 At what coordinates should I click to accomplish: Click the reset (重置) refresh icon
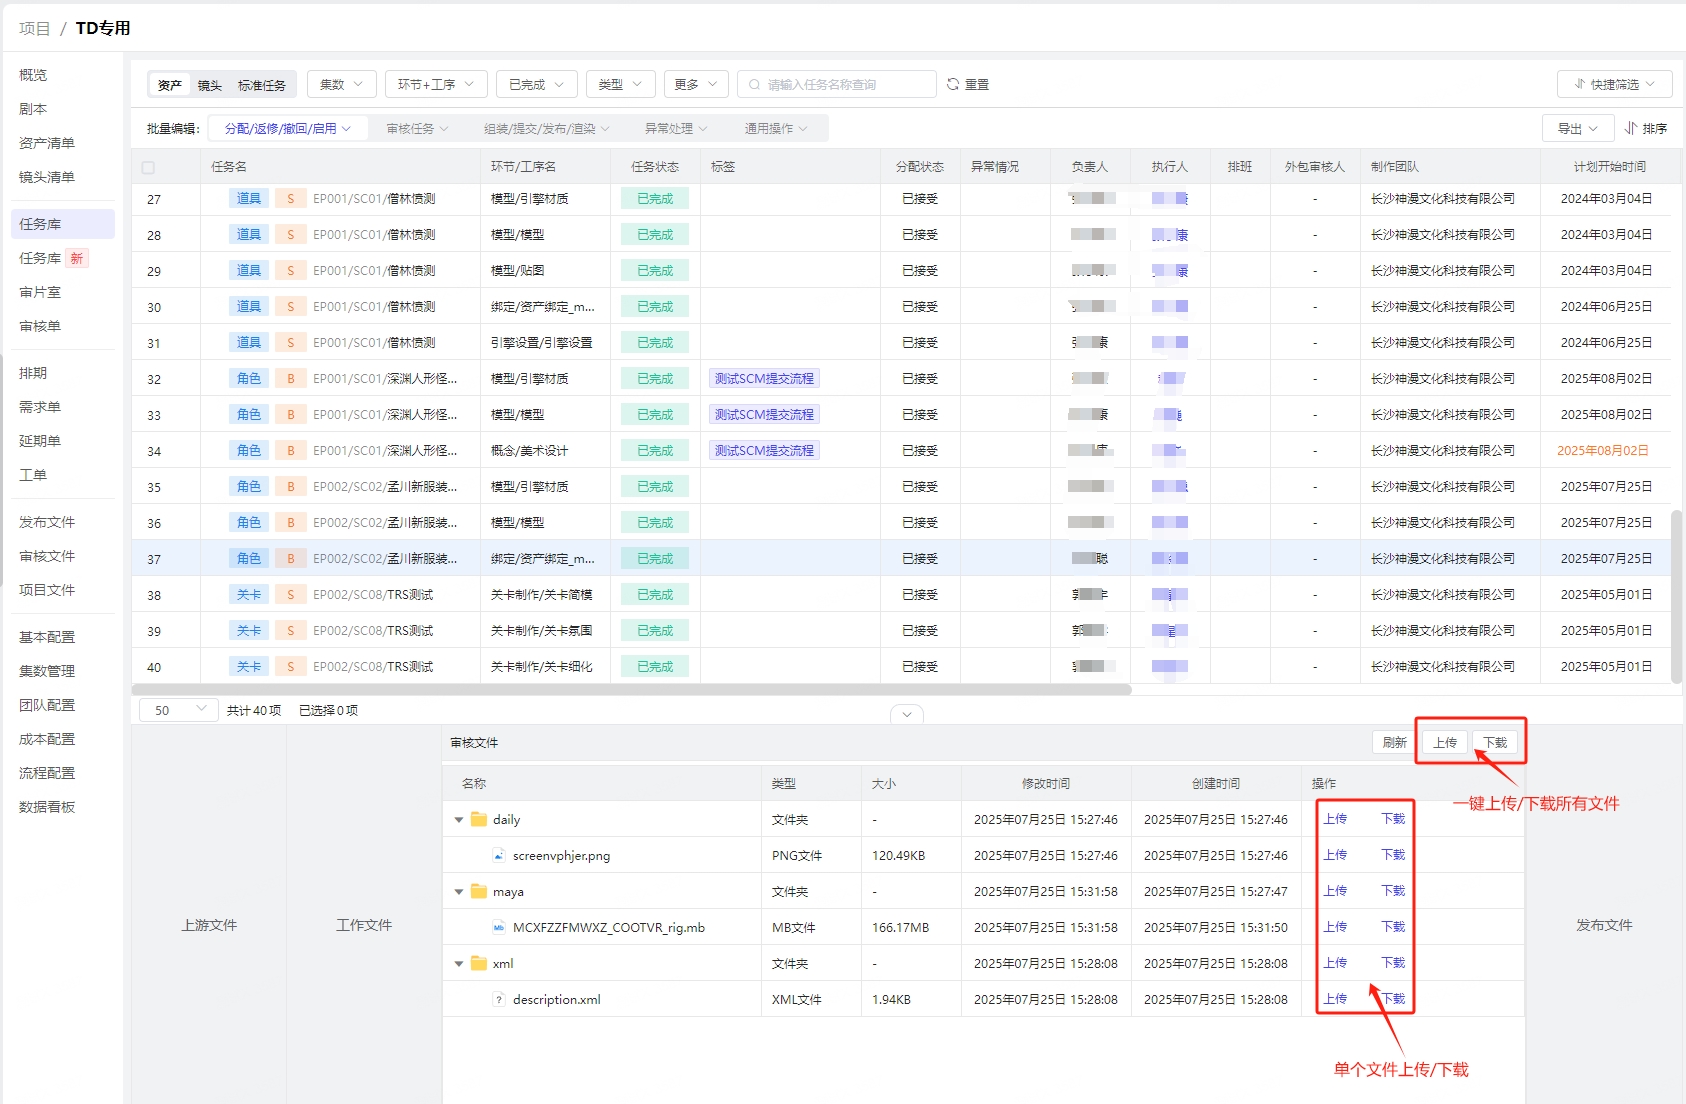click(953, 85)
